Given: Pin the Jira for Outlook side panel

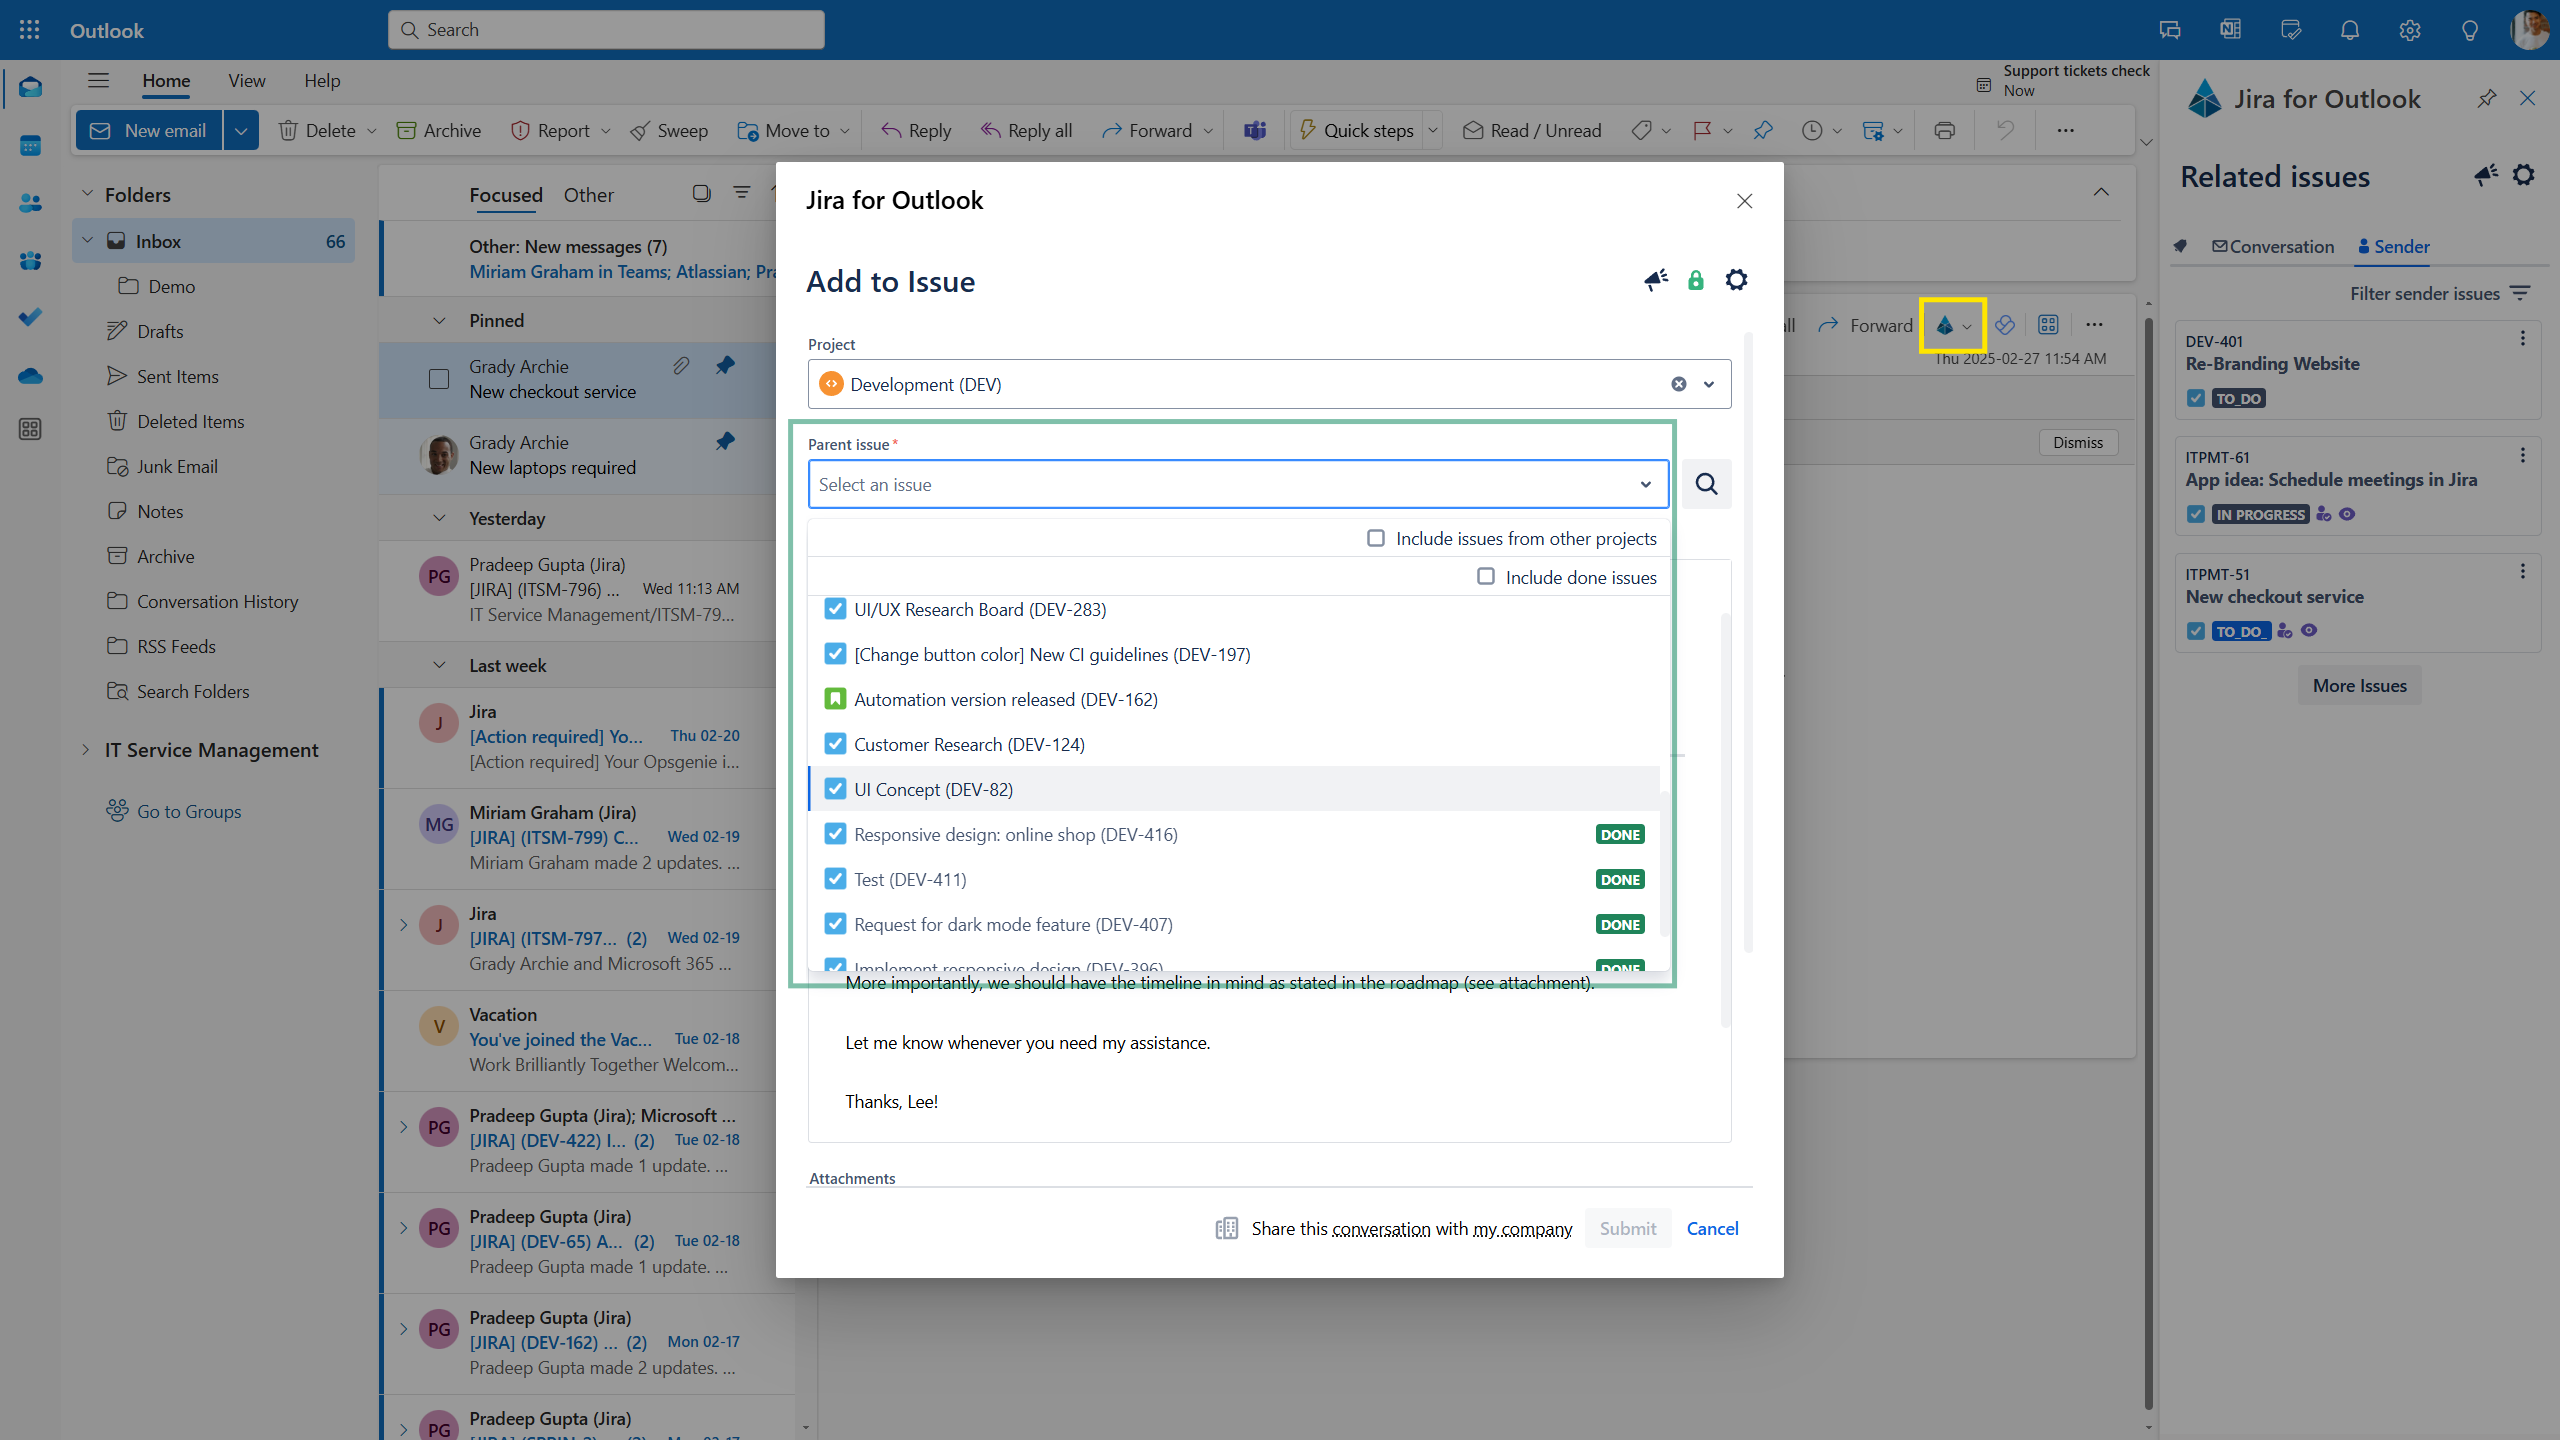Looking at the screenshot, I should pos(2486,98).
